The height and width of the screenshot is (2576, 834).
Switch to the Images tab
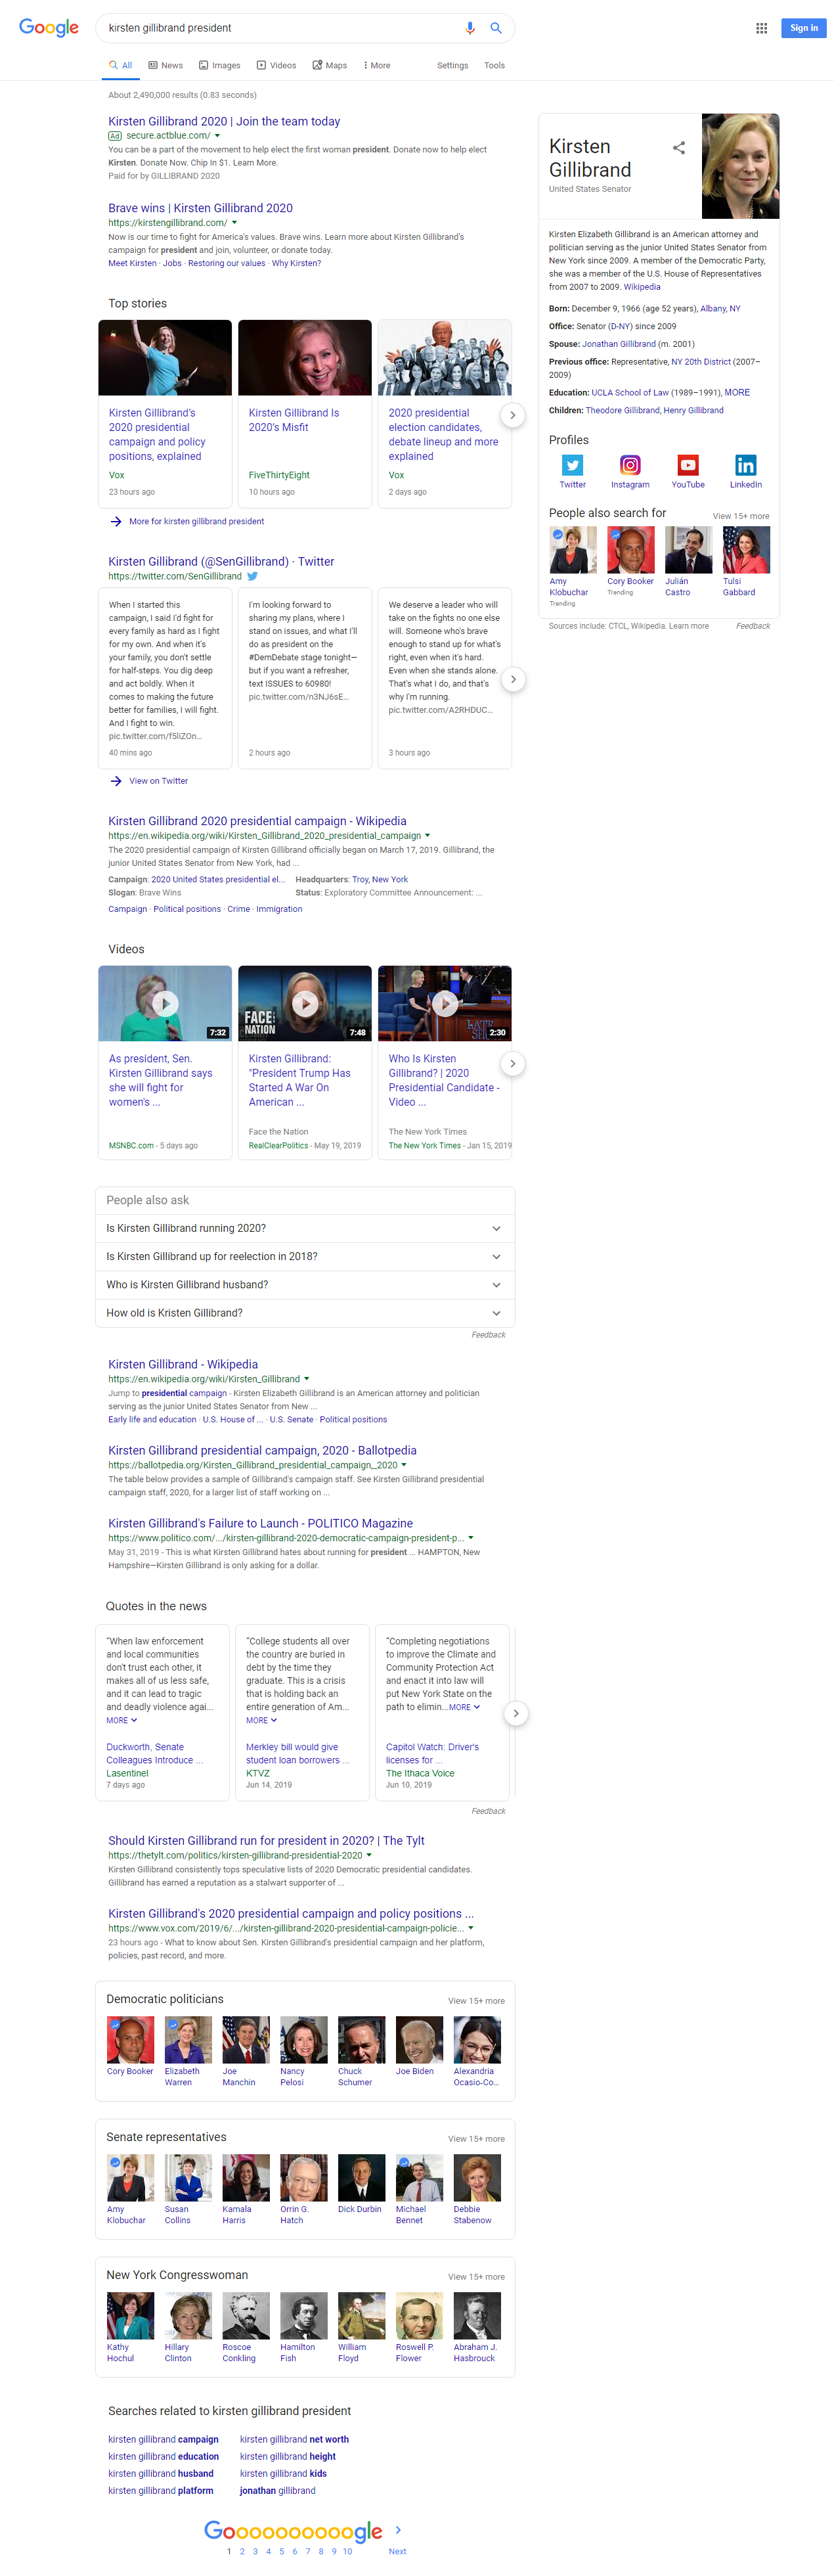point(220,65)
